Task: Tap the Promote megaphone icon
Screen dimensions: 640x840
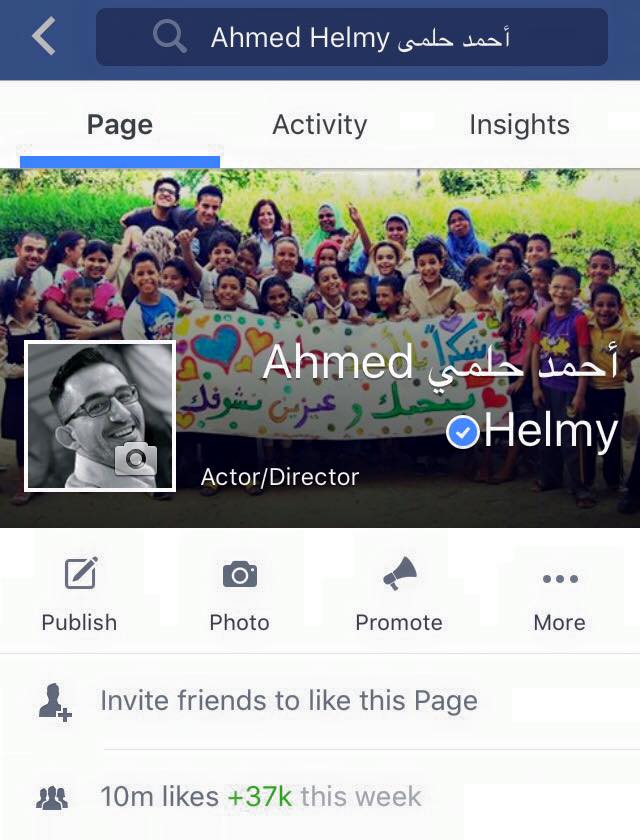Action: (x=400, y=573)
